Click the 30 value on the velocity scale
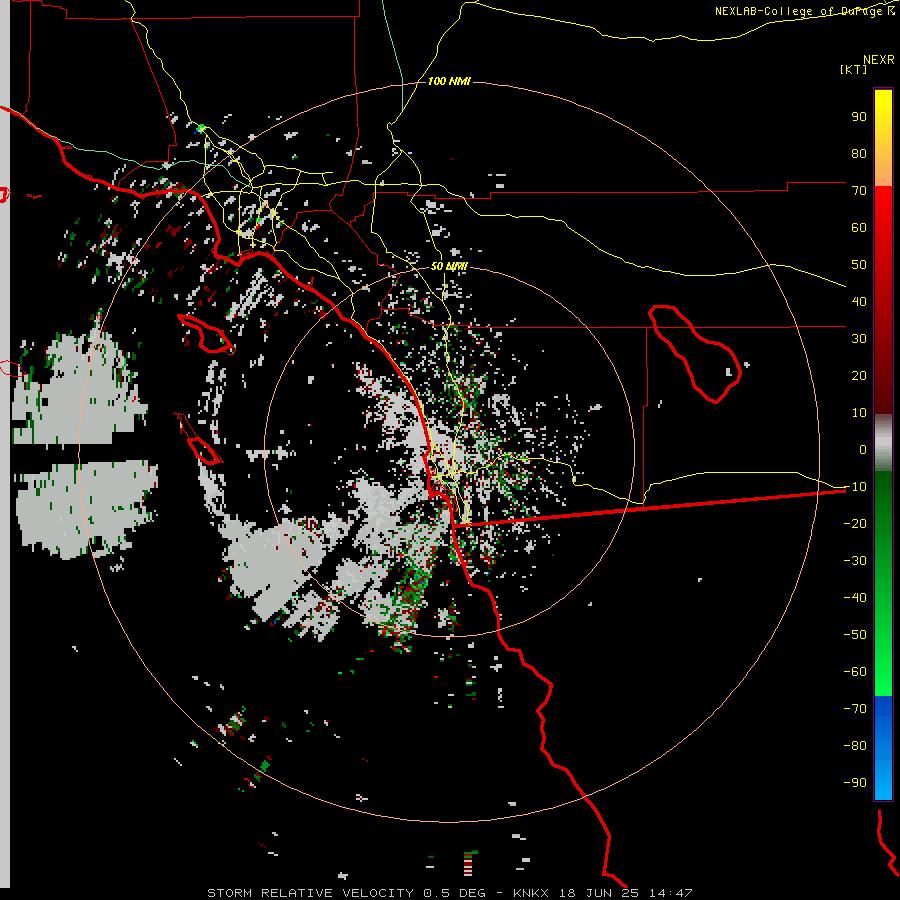Screen dimensions: 900x900 pos(859,339)
